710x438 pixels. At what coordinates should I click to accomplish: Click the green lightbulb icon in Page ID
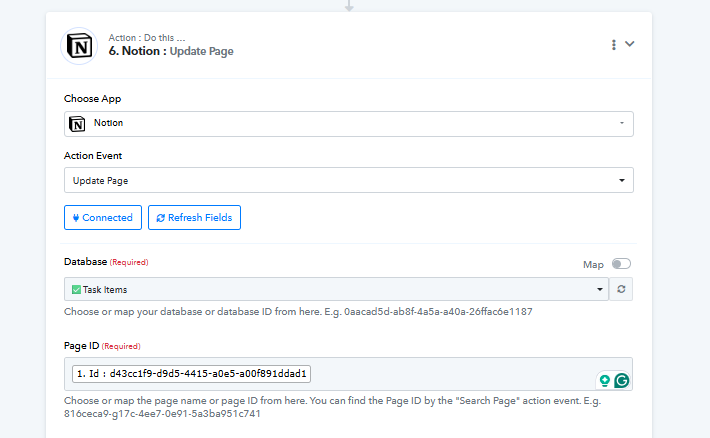(604, 380)
